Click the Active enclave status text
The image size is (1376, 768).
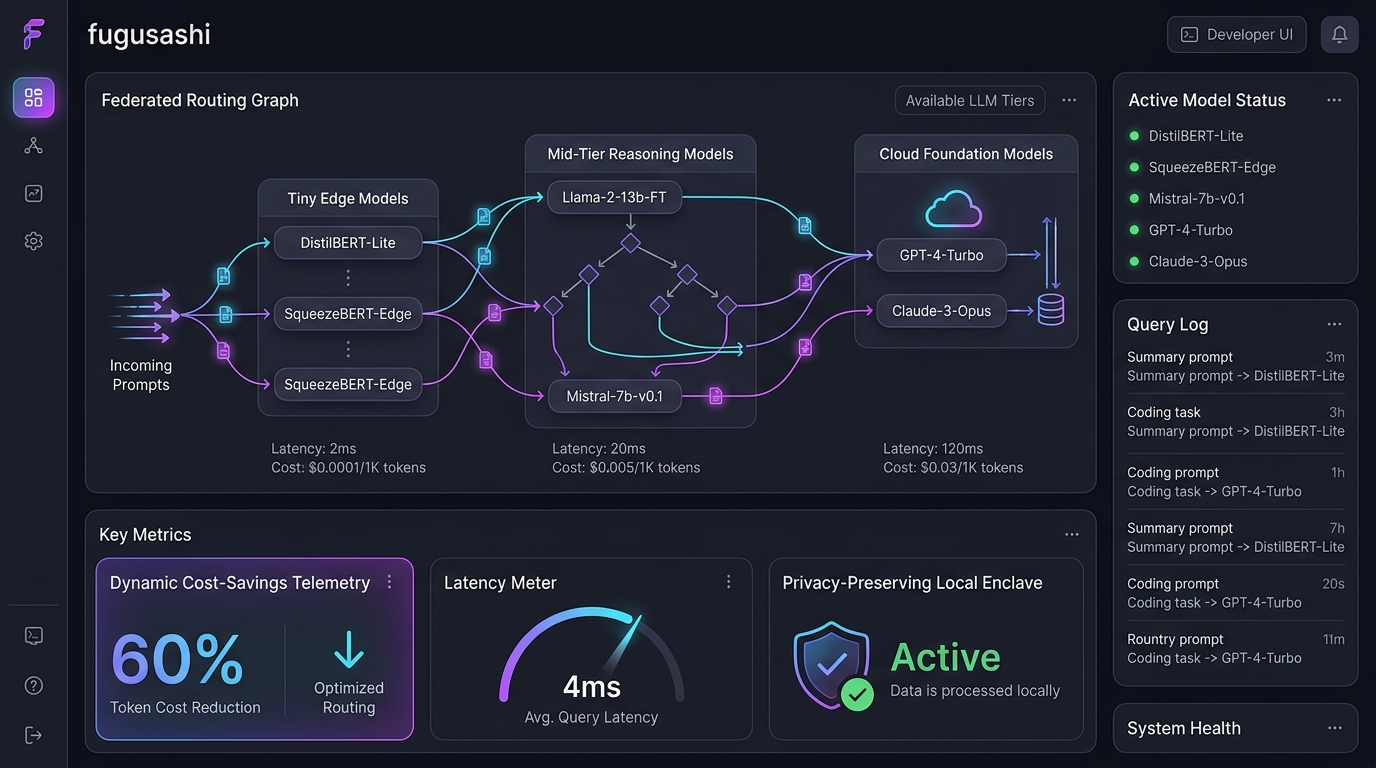pyautogui.click(x=945, y=657)
